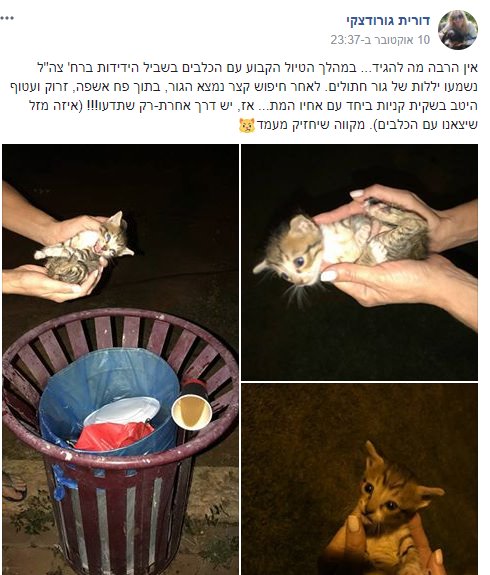The width and height of the screenshot is (490, 575).
Task: Click the white round lid in the bin
Action: [122, 410]
